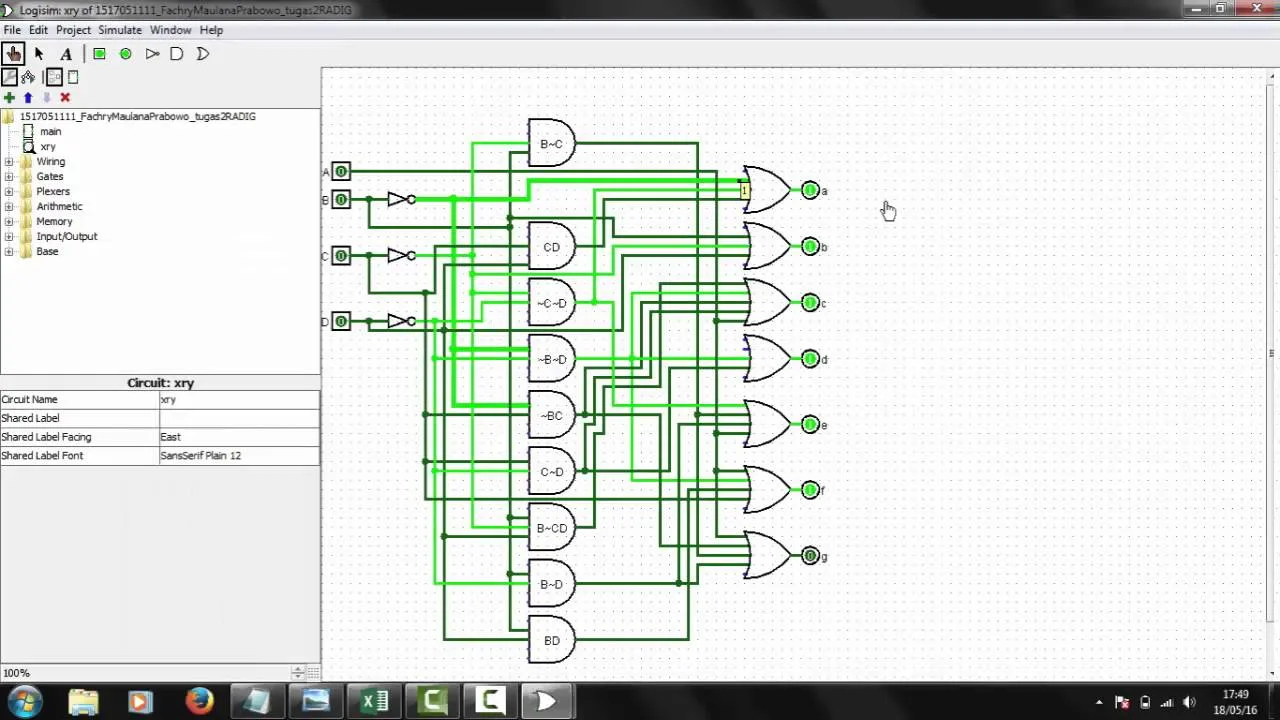
Task: Toggle input pin C
Action: point(341,256)
